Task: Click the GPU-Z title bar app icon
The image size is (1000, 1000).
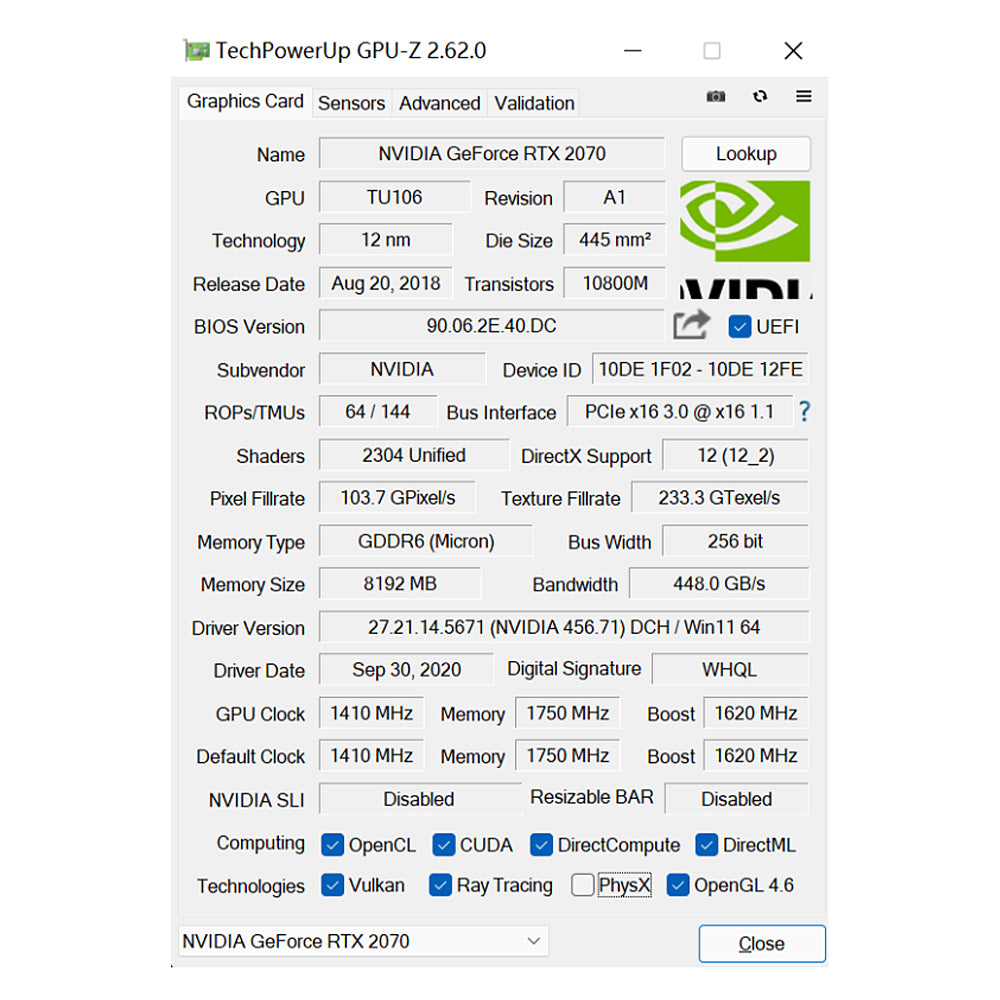Action: (196, 50)
